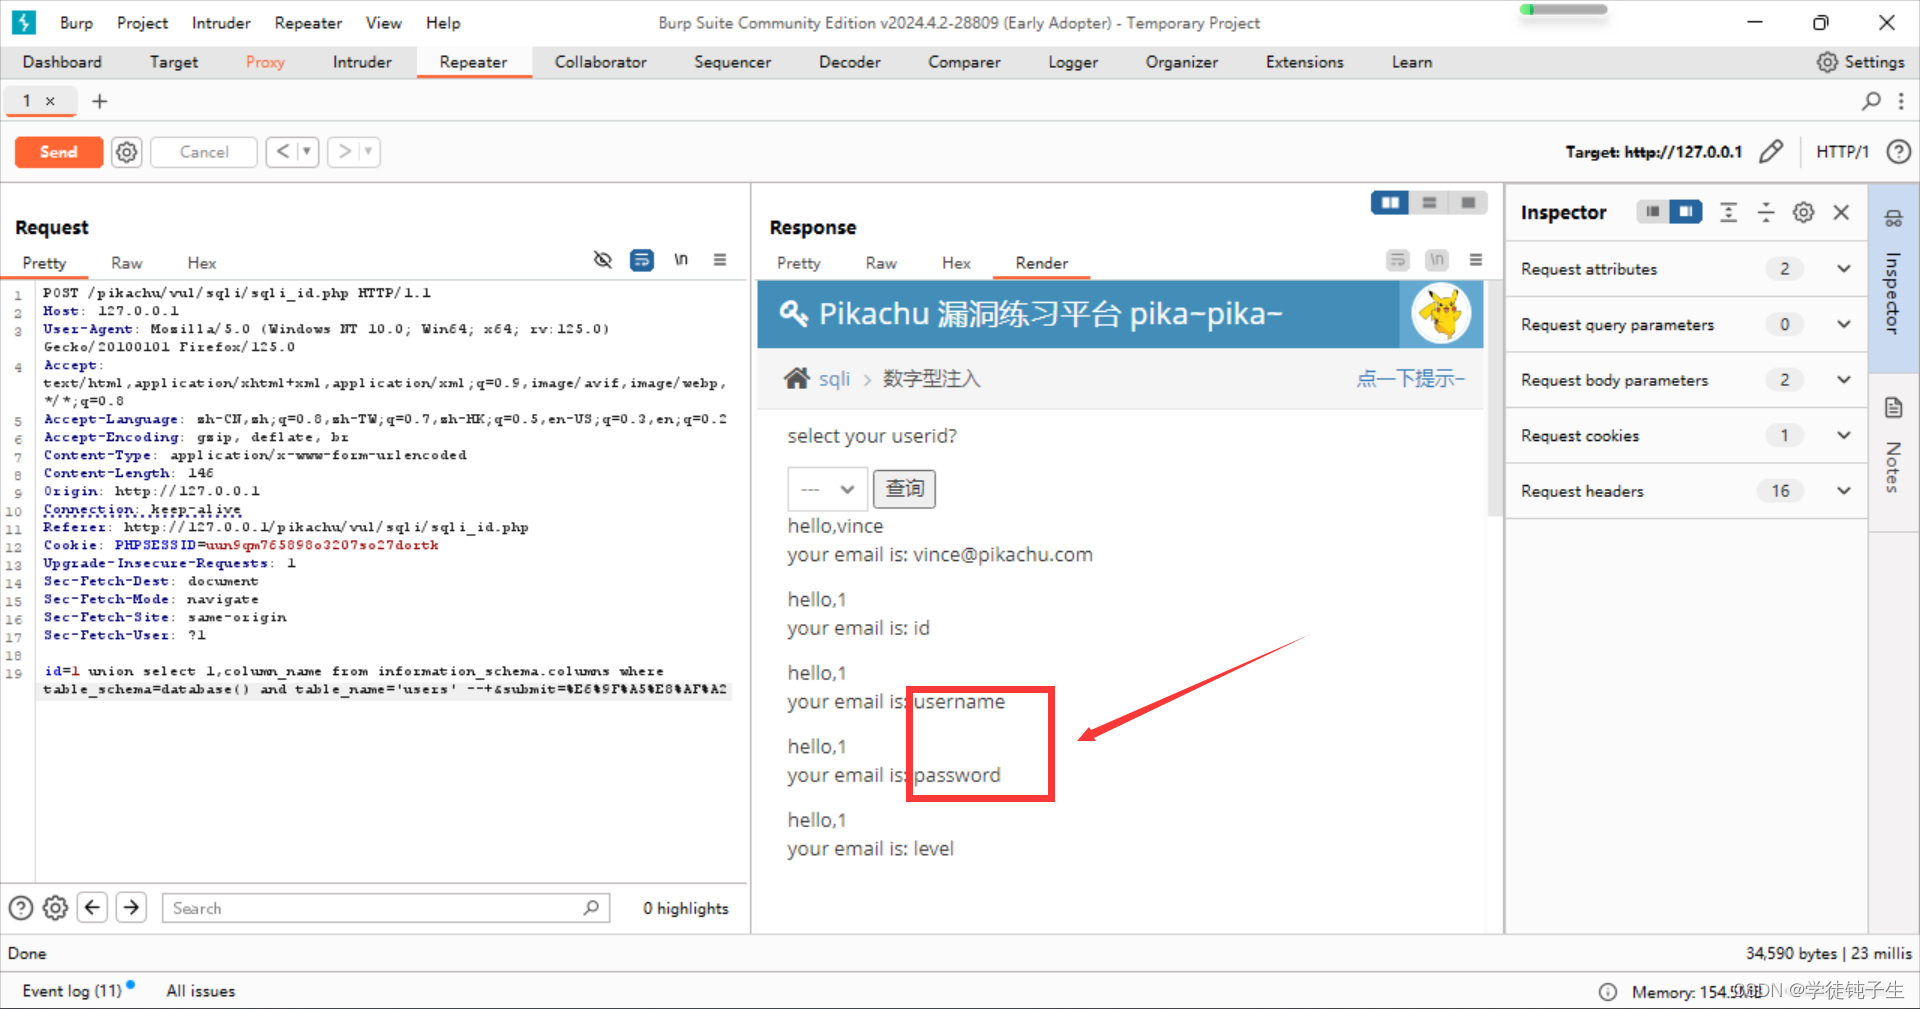
Task: Open request search help icon
Action: 21,908
